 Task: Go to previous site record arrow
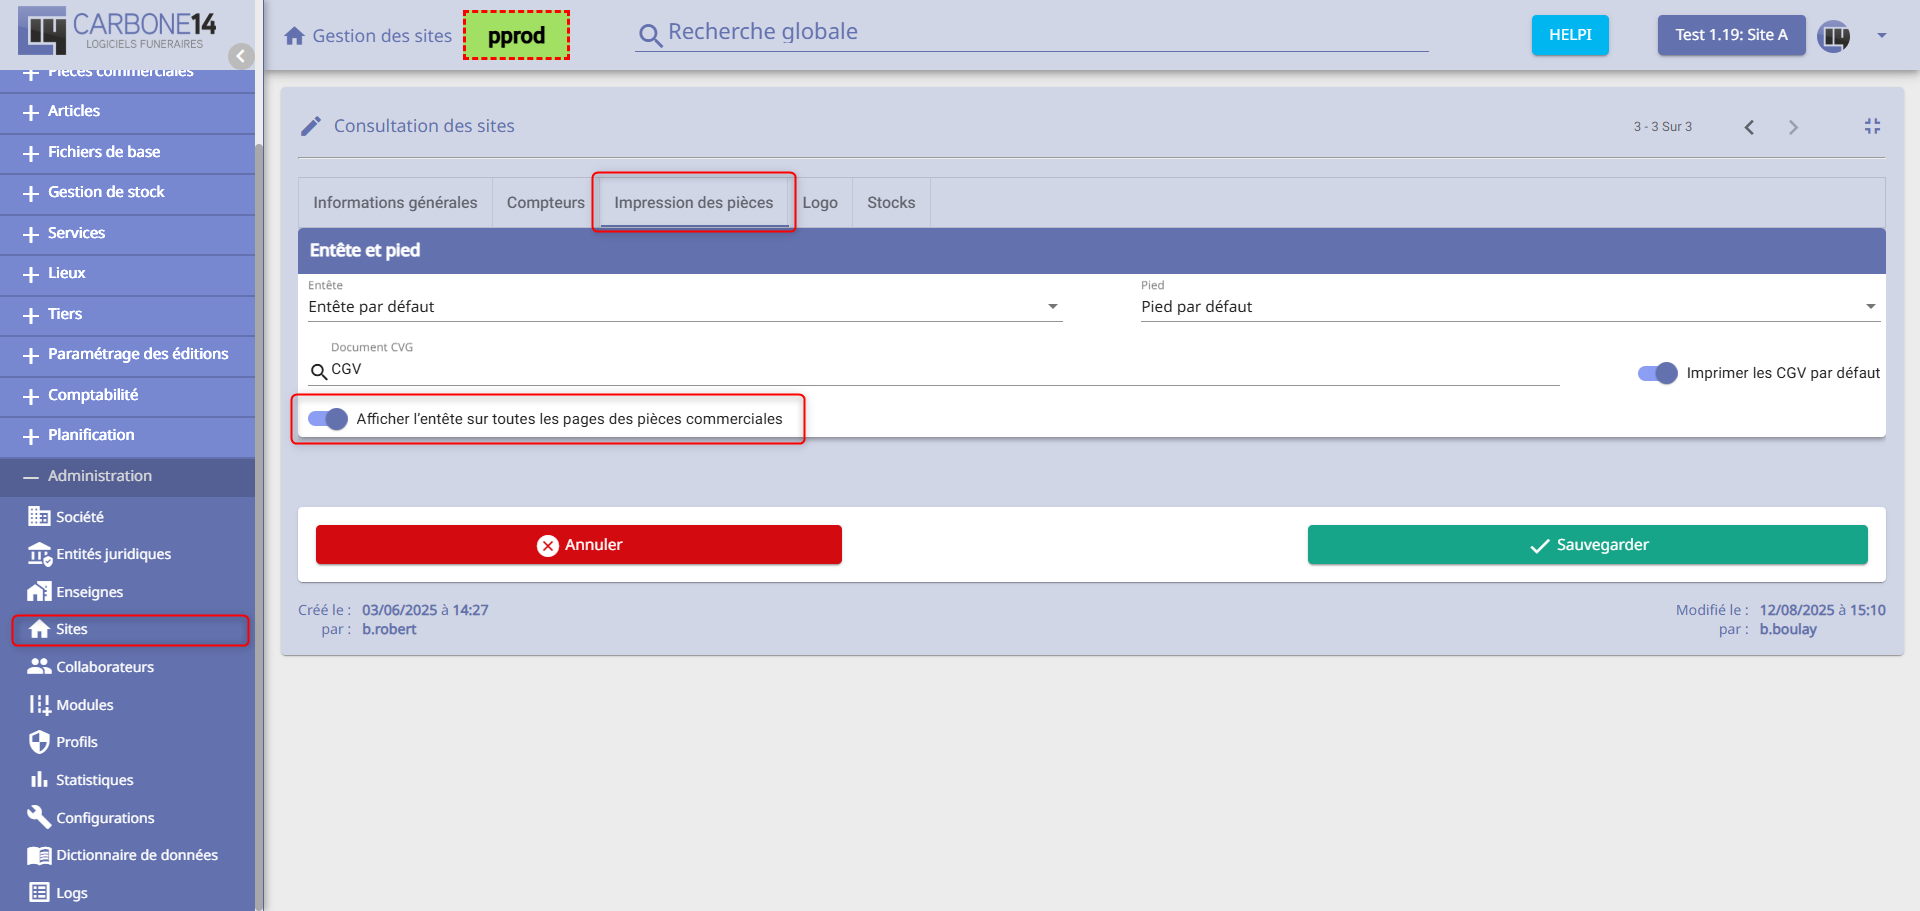[x=1749, y=127]
